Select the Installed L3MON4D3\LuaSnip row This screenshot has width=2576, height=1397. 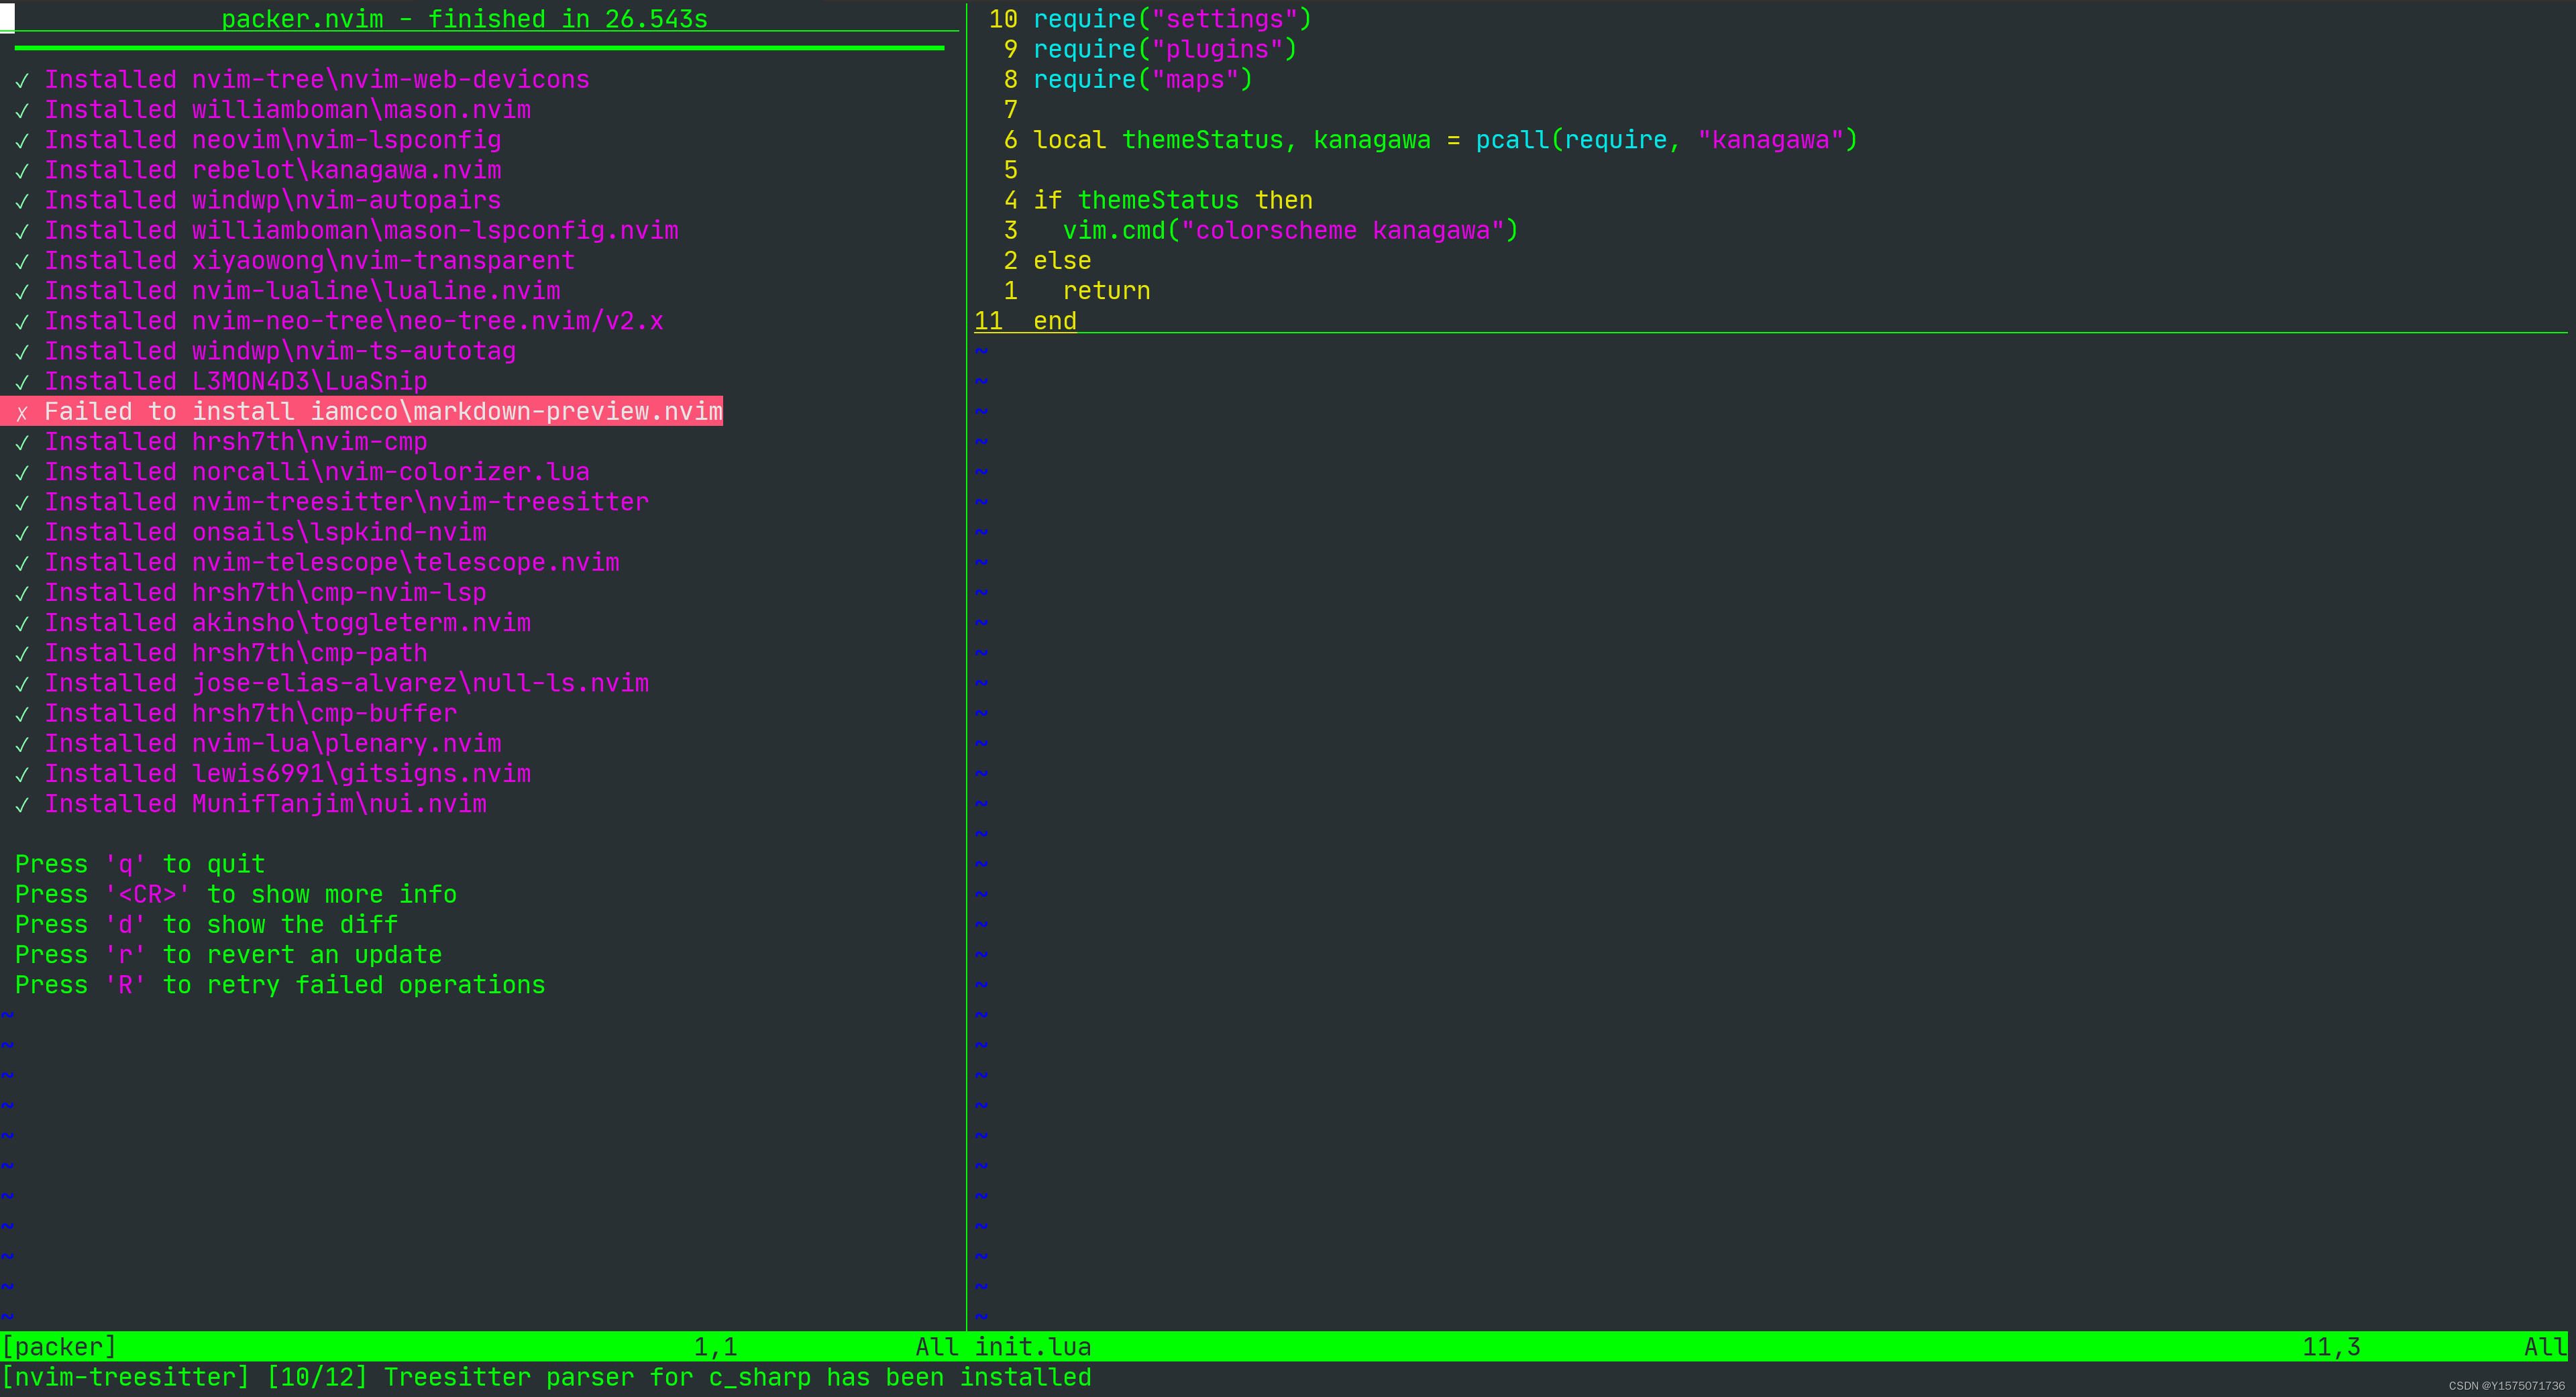click(221, 381)
